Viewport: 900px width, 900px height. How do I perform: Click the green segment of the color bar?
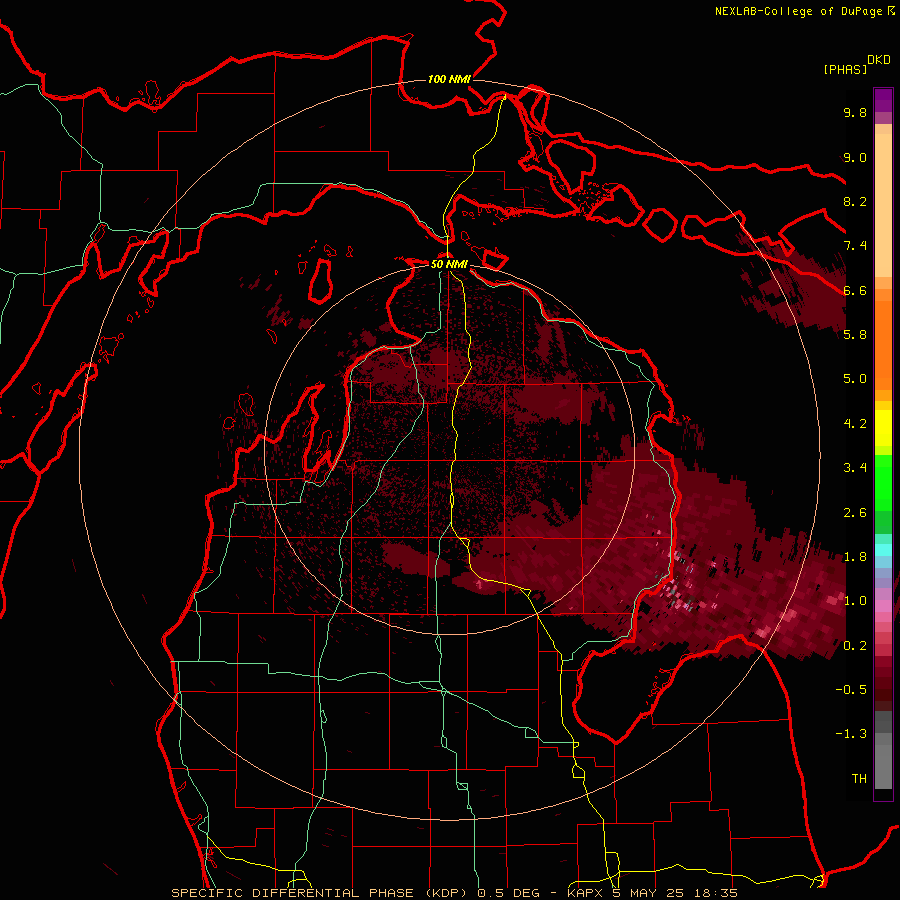coord(883,482)
